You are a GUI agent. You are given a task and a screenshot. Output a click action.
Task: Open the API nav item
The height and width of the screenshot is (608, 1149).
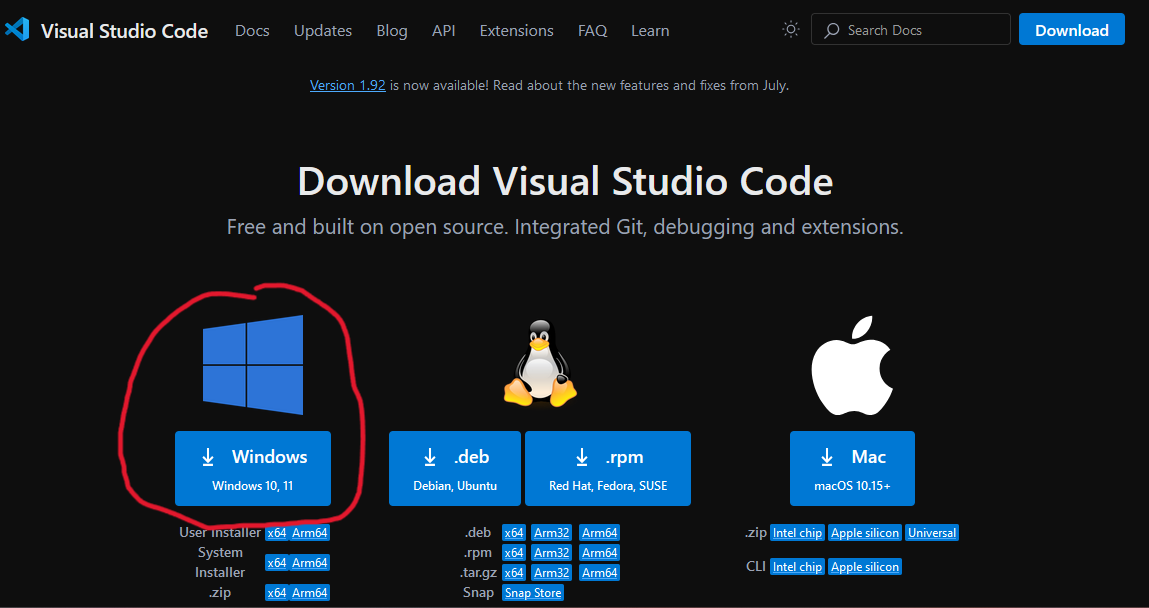coord(443,31)
